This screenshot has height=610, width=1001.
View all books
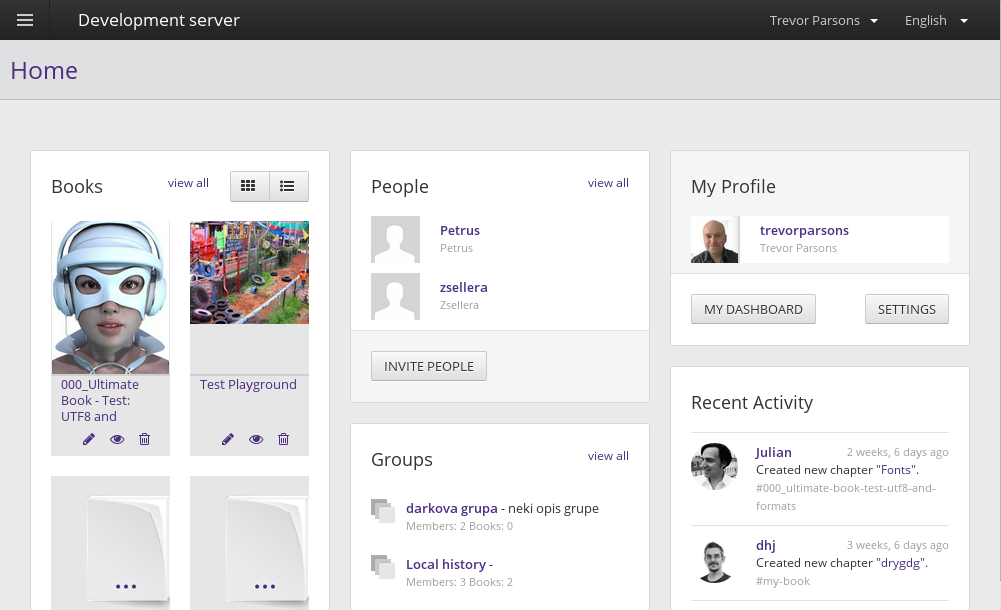(x=188, y=183)
